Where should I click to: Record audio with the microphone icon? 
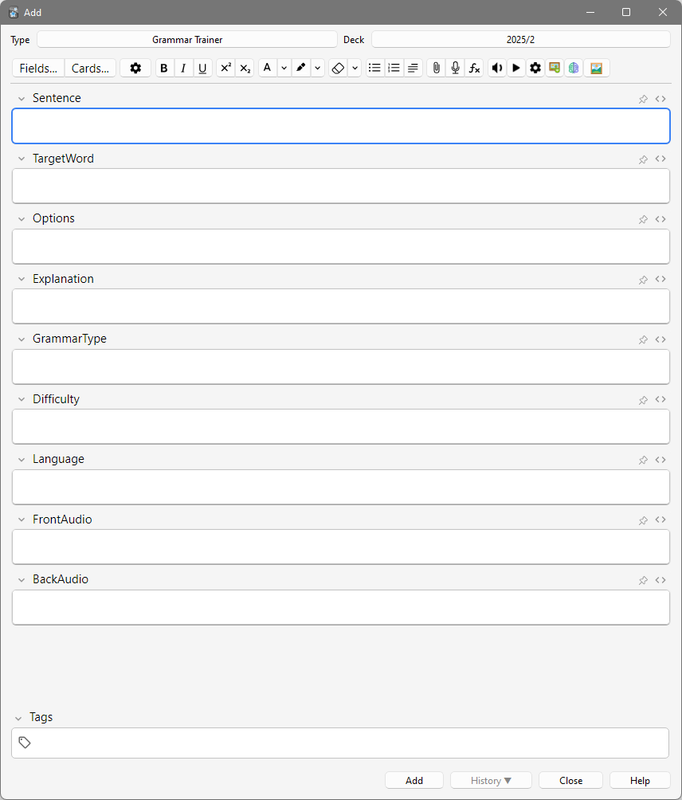click(455, 68)
